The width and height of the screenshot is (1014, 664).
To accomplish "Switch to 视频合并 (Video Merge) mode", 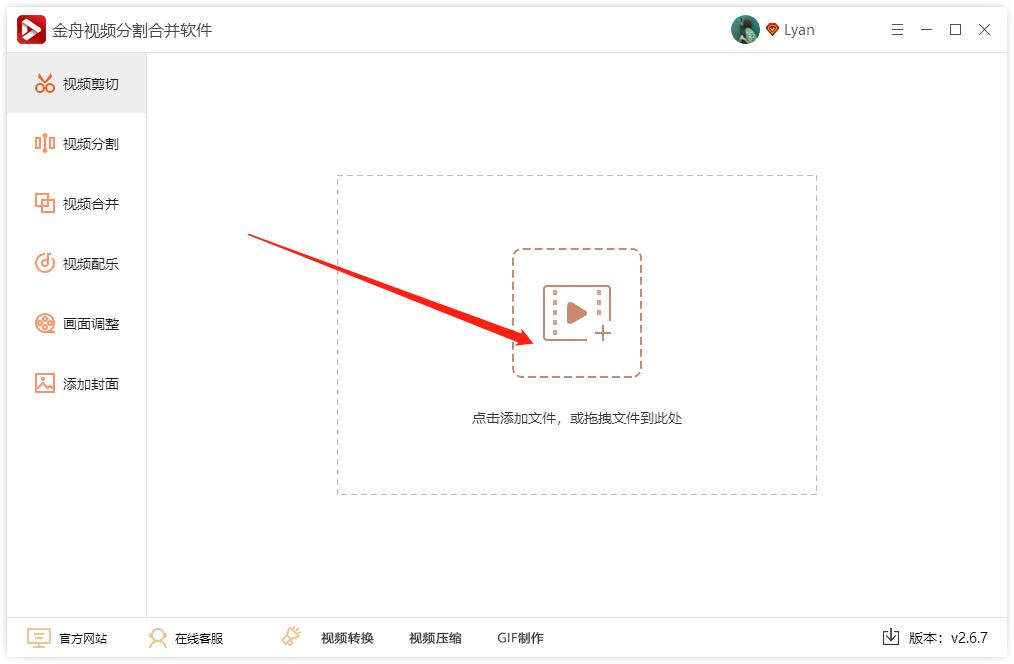I will (x=73, y=203).
